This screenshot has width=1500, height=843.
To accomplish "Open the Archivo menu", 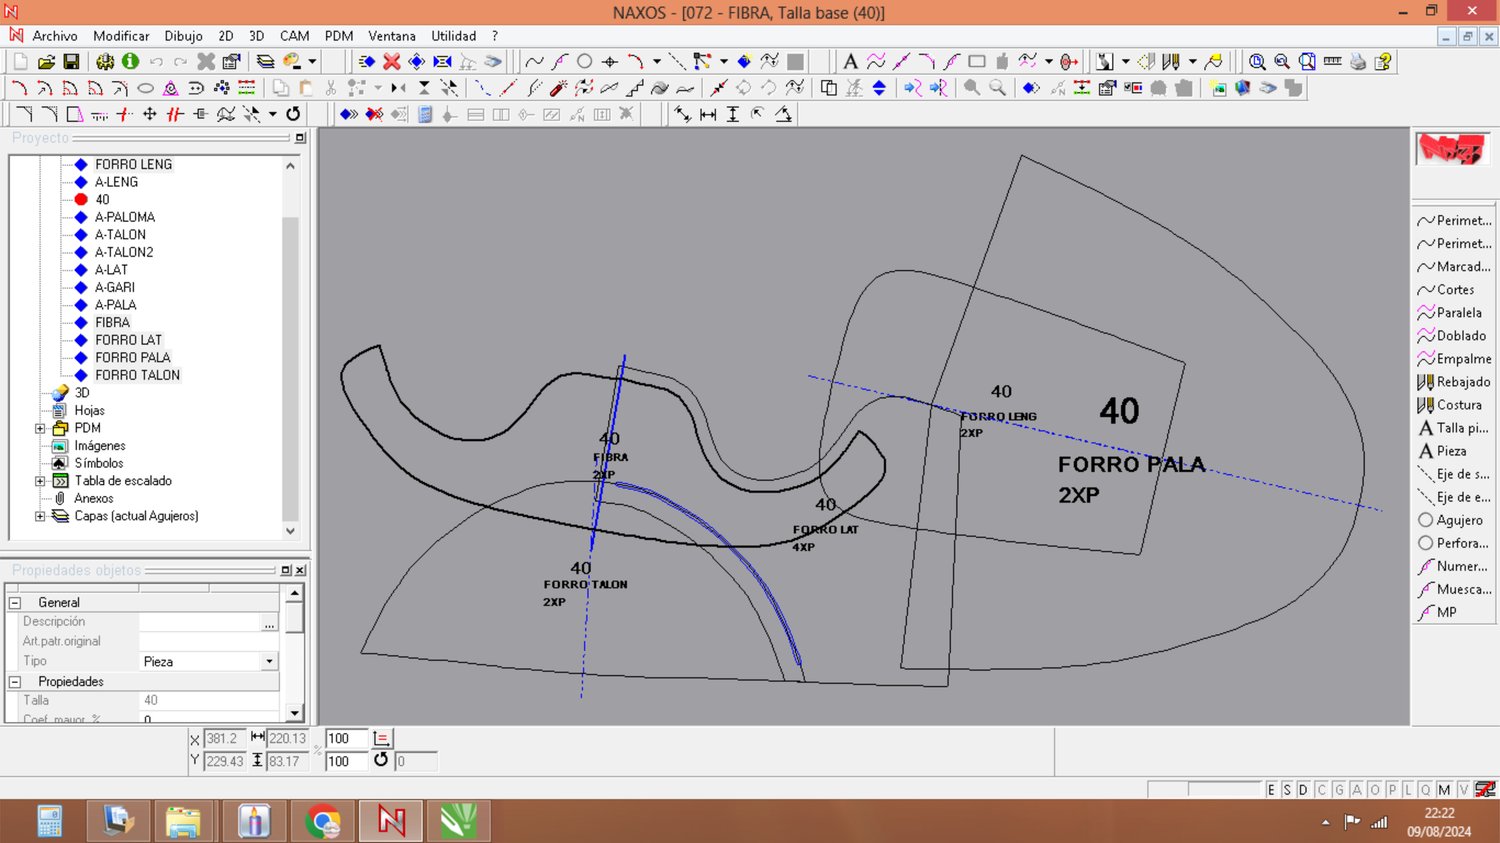I will [x=55, y=36].
